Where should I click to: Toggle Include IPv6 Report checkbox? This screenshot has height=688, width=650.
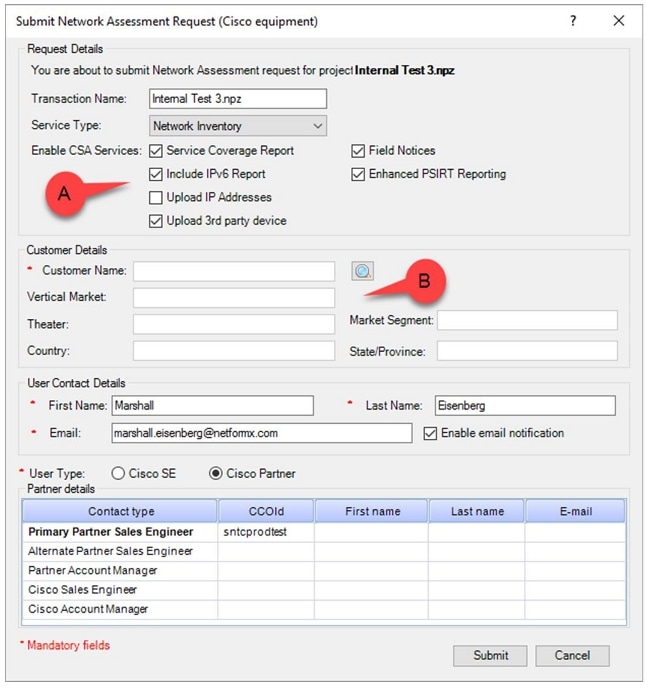coord(155,174)
